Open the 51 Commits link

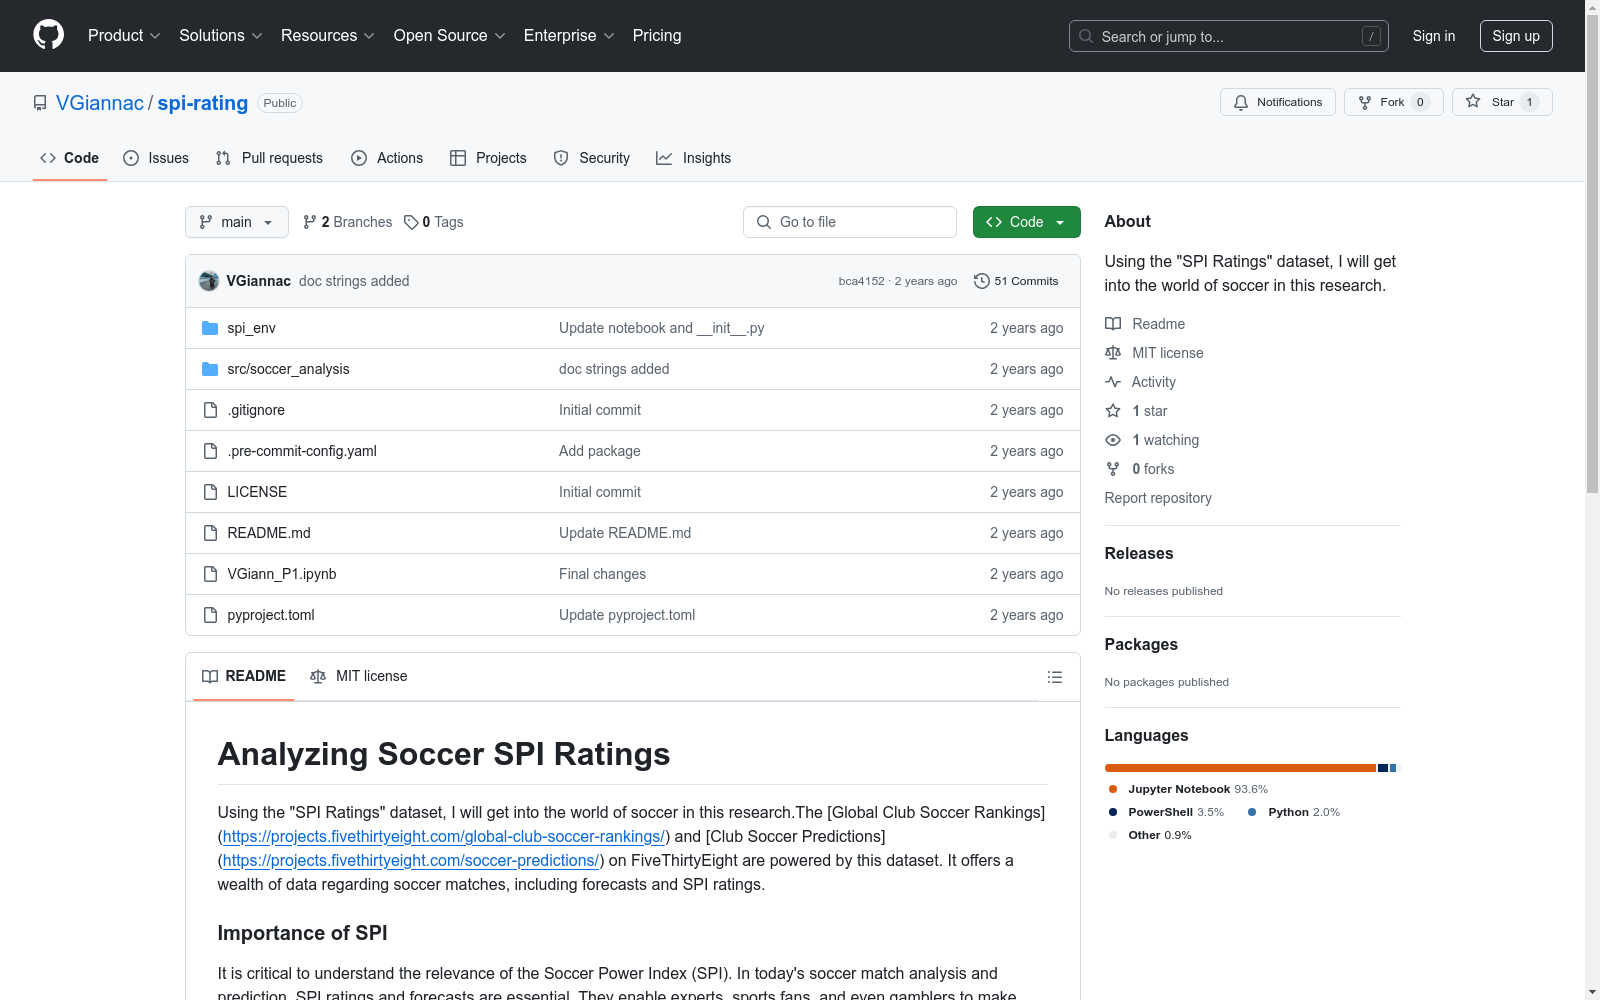coord(1016,281)
